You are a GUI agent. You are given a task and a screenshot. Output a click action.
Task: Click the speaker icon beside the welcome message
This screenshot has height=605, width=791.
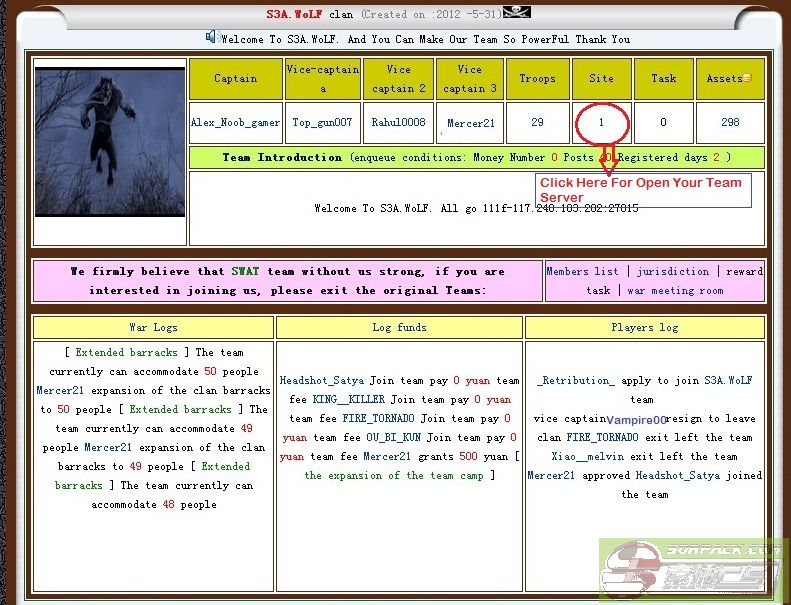point(212,37)
